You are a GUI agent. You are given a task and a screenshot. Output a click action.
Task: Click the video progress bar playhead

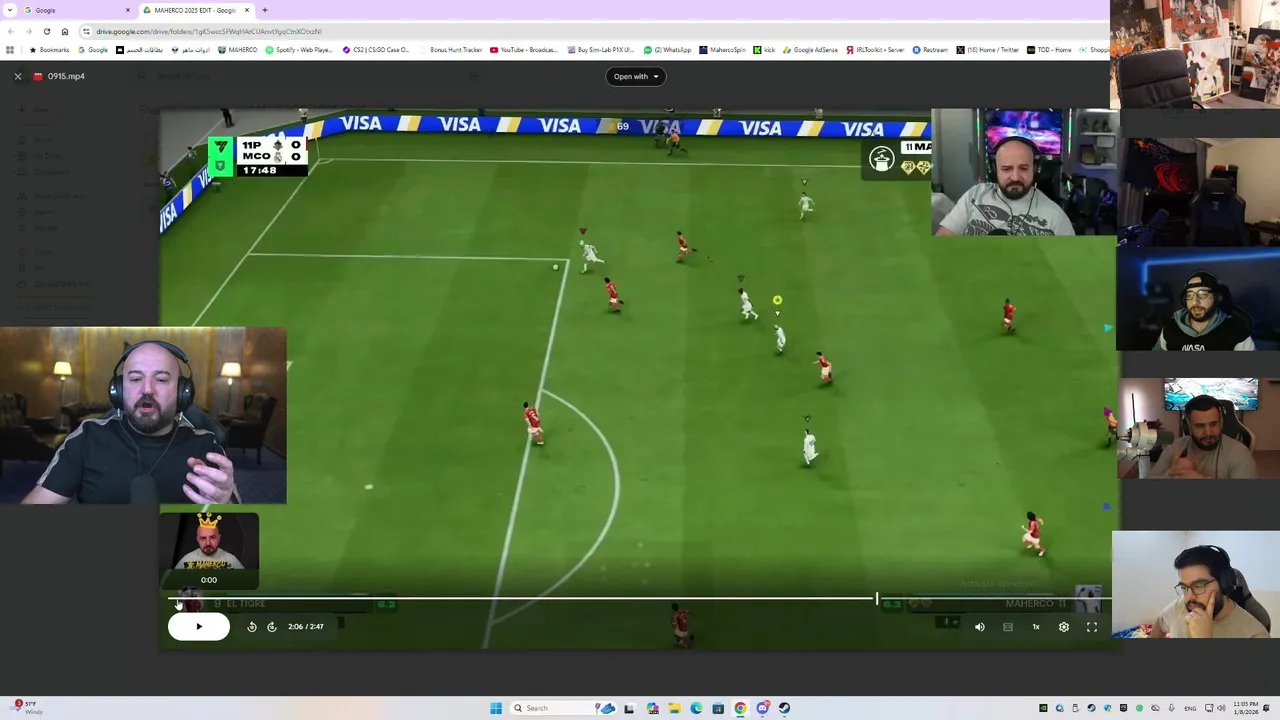[x=877, y=598]
